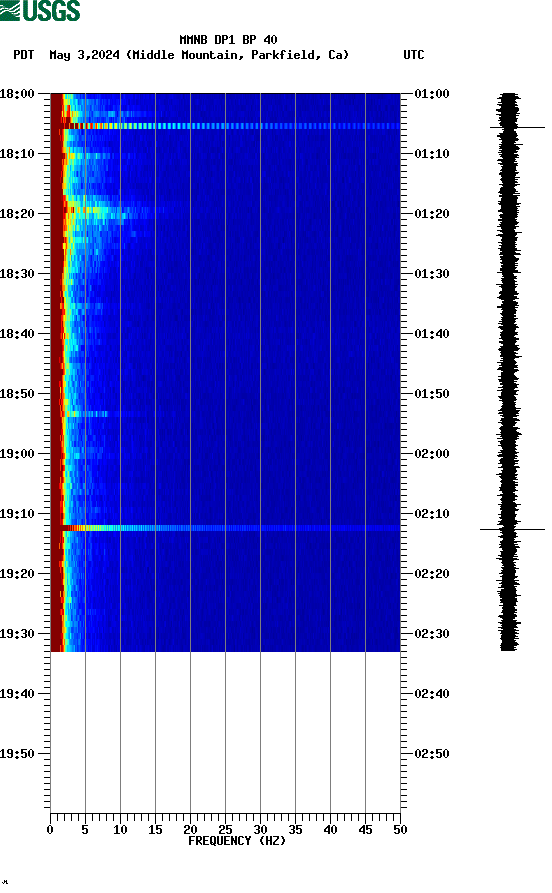Click the 20 Hz frequency tick label
Screen dimensions: 552x893
[x=190, y=830]
